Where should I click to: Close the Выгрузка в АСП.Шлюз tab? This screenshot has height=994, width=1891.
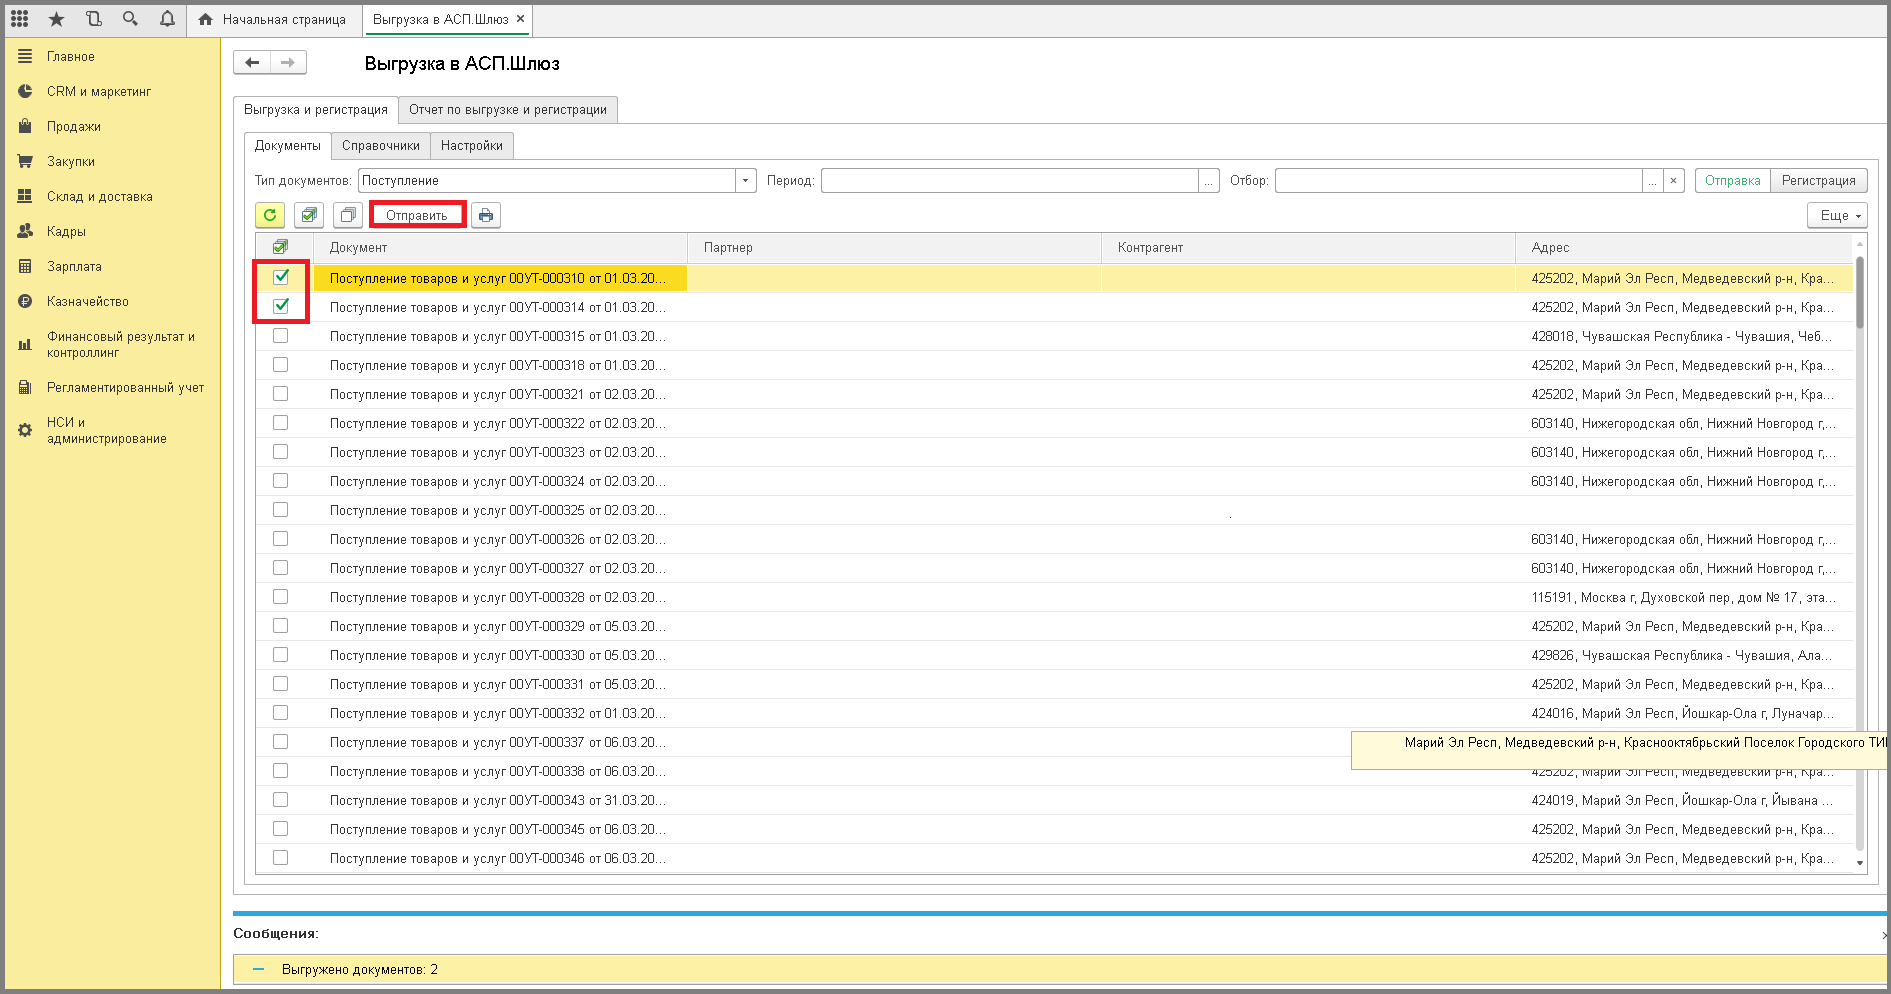click(x=520, y=19)
